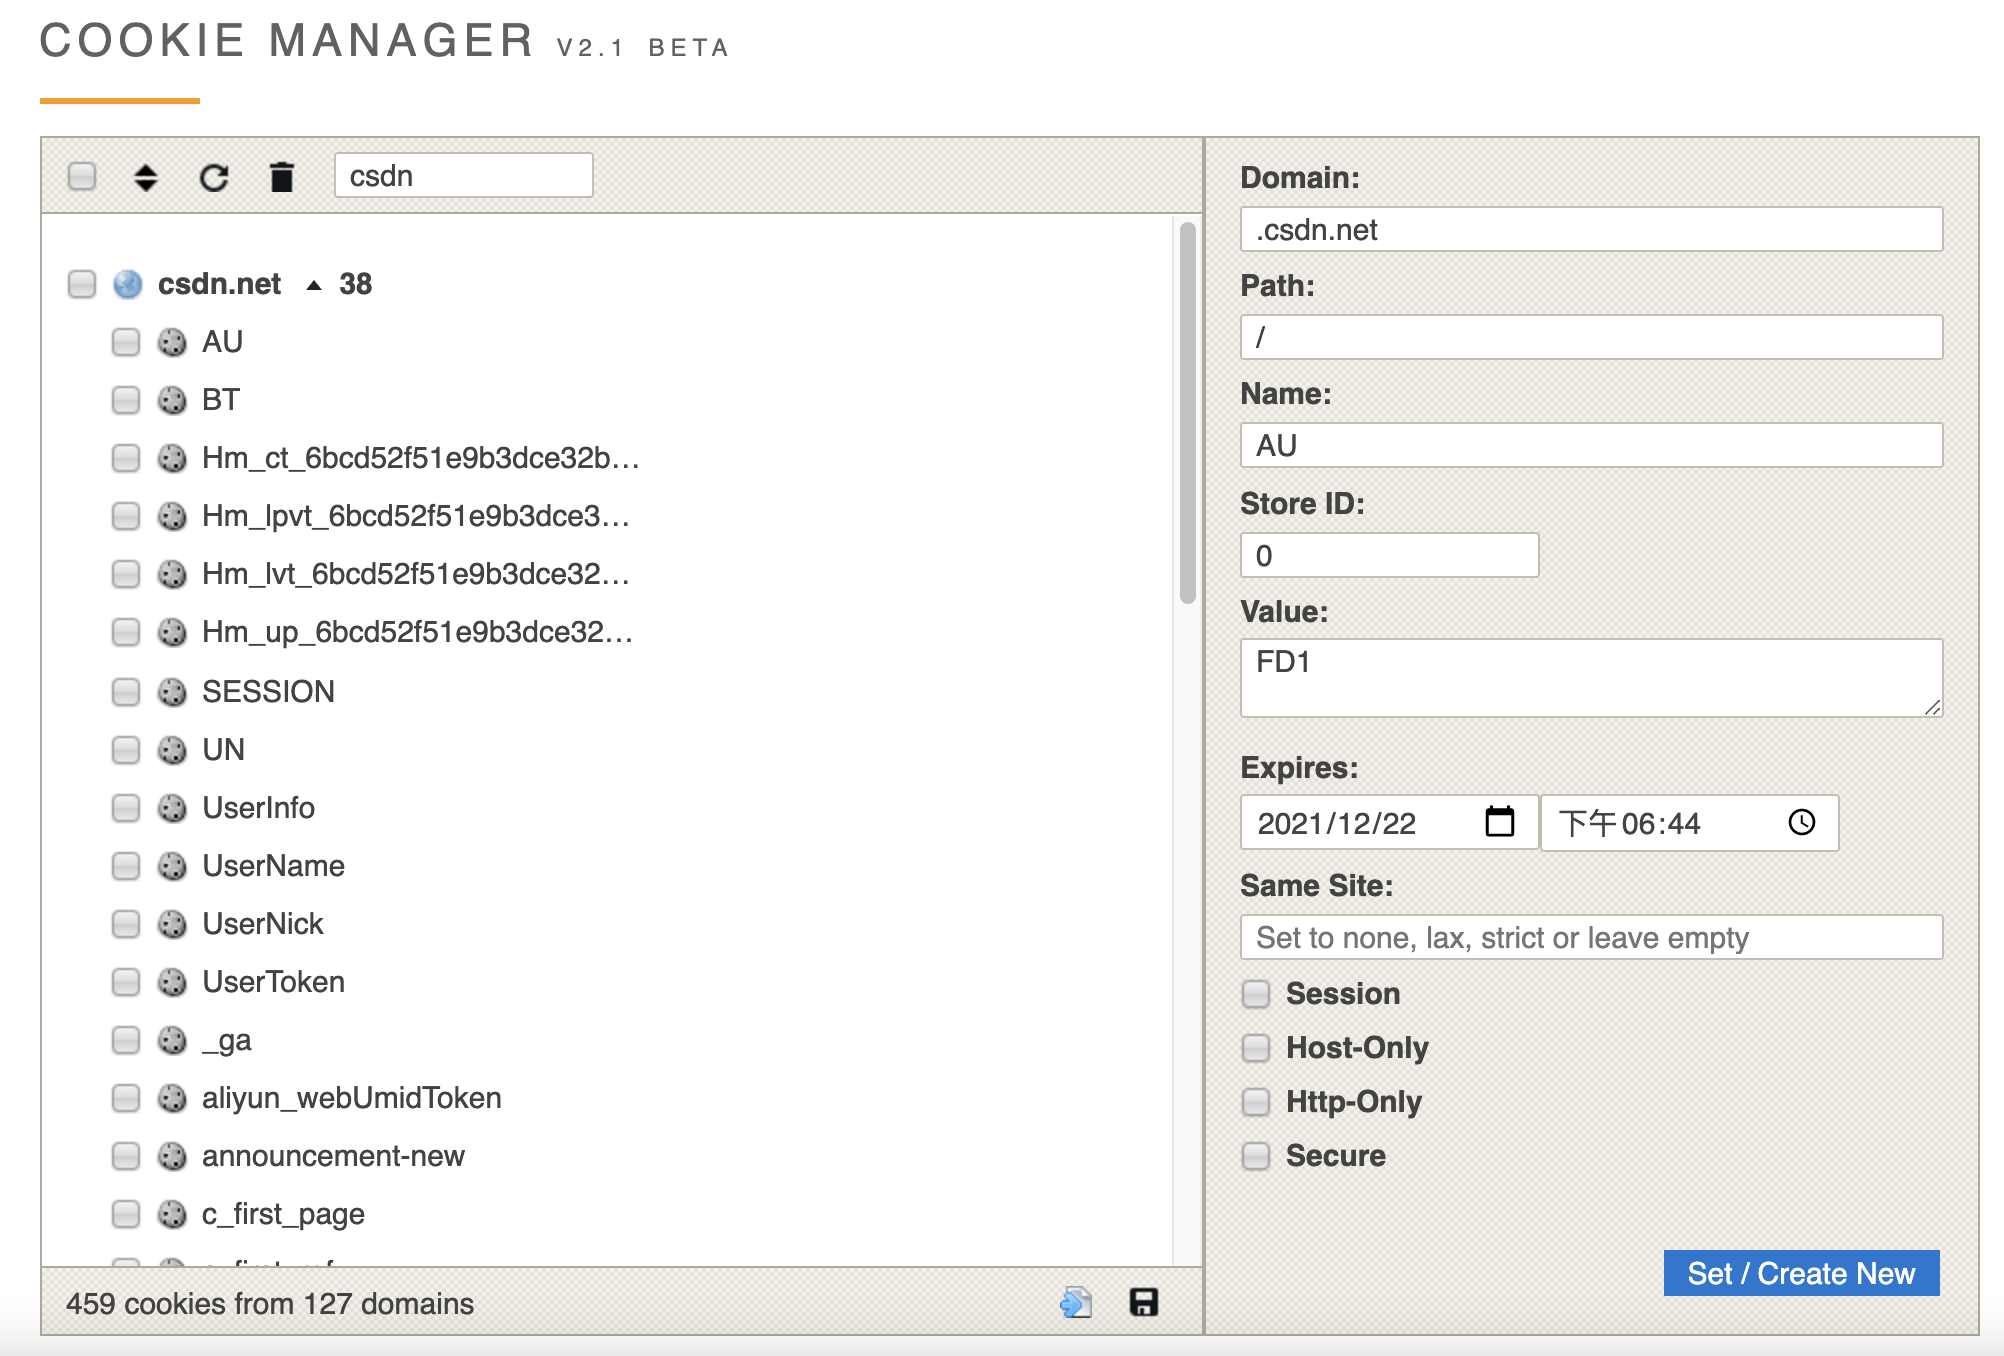Click the globe icon beside csdn.net
The image size is (2004, 1356).
(127, 284)
